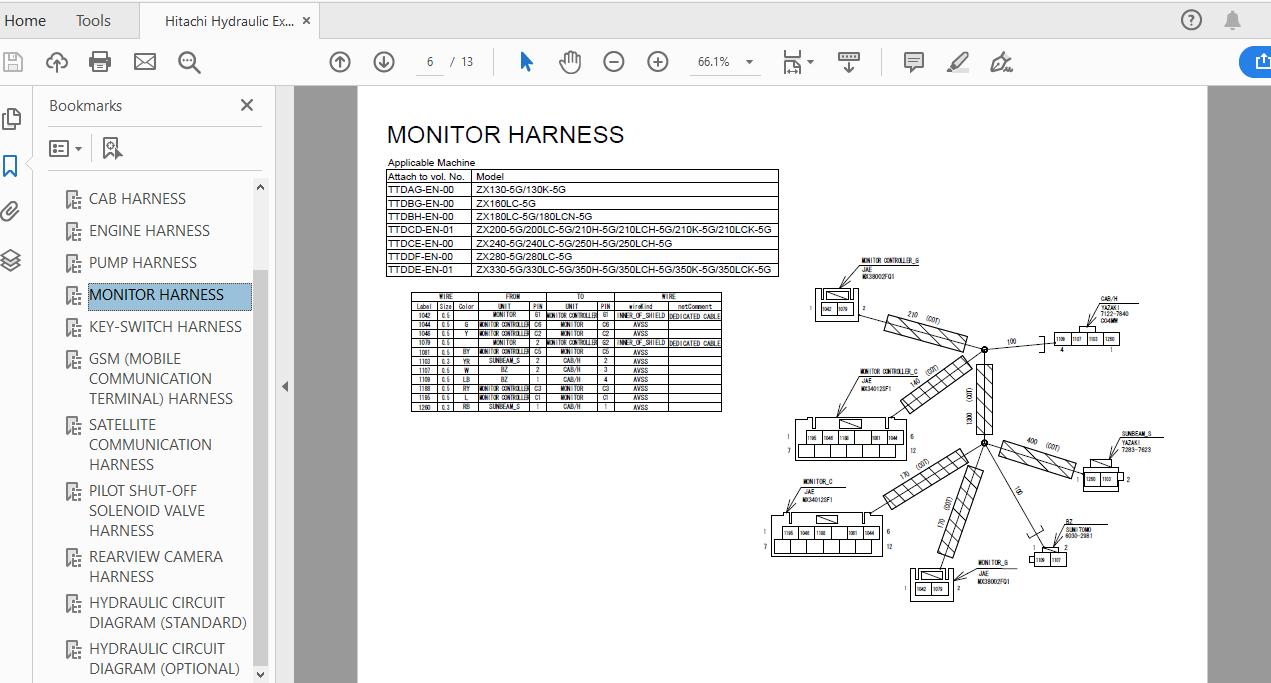
Task: Click the Save file icon
Action: [x=13, y=62]
